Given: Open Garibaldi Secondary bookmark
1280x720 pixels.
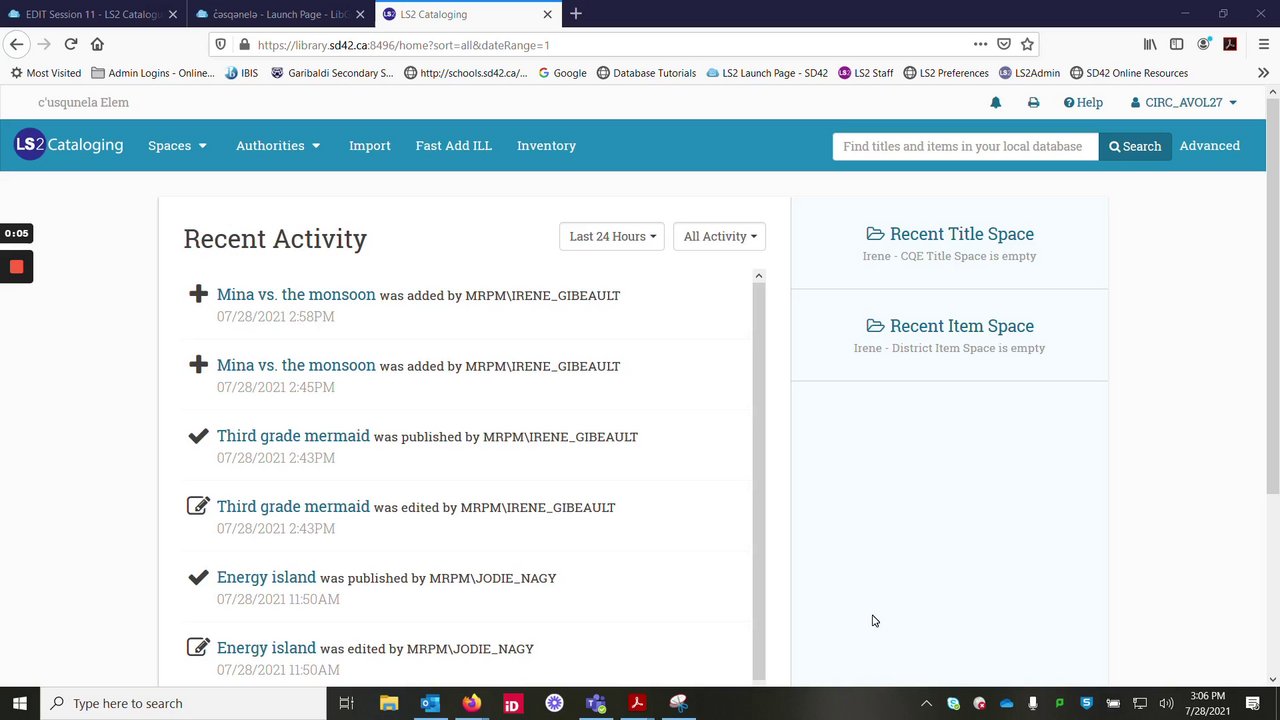Looking at the screenshot, I should coord(332,73).
